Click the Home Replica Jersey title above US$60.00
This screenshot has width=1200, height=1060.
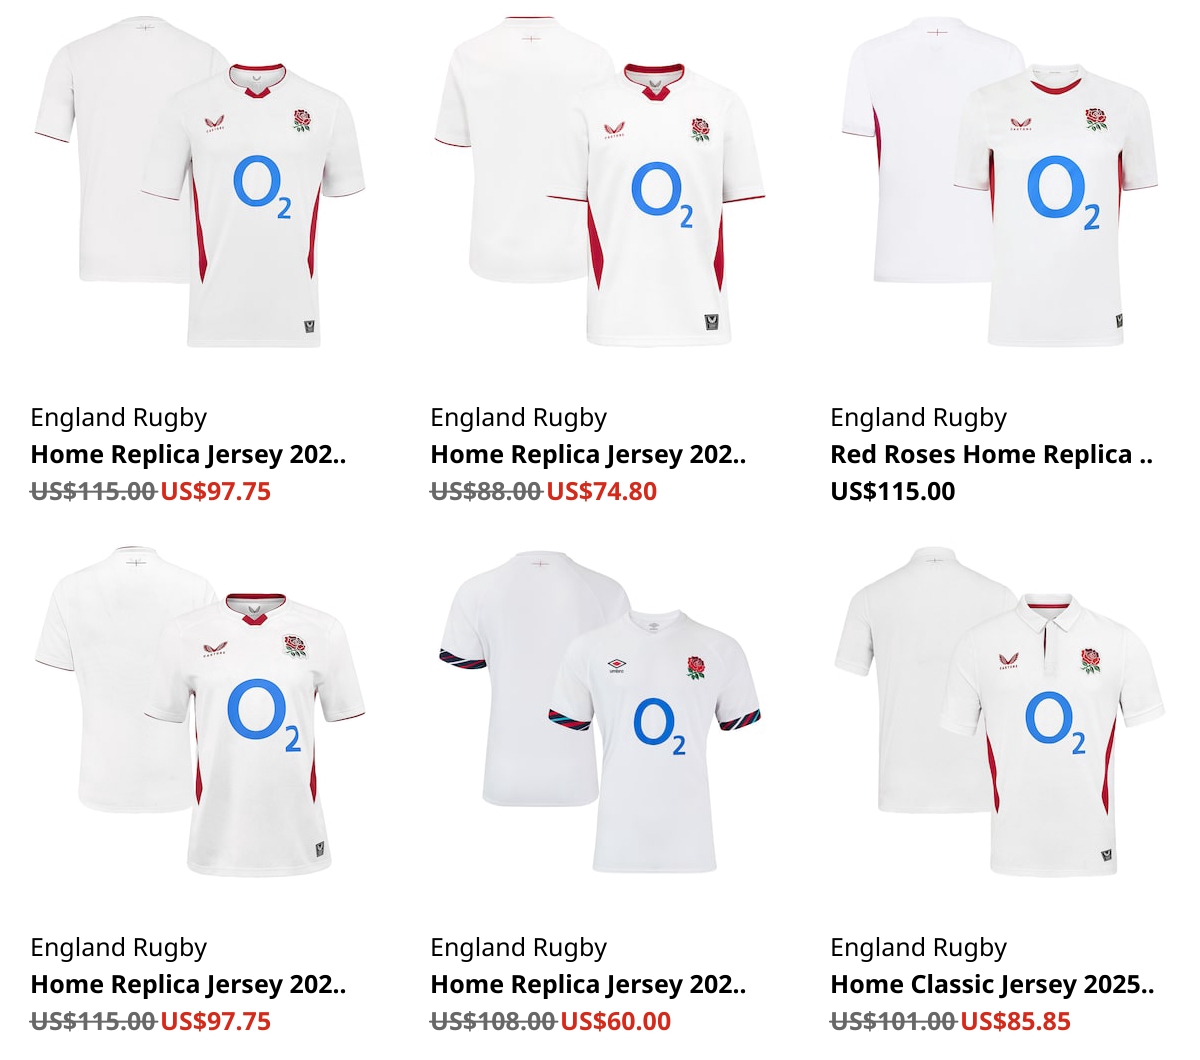(x=588, y=985)
